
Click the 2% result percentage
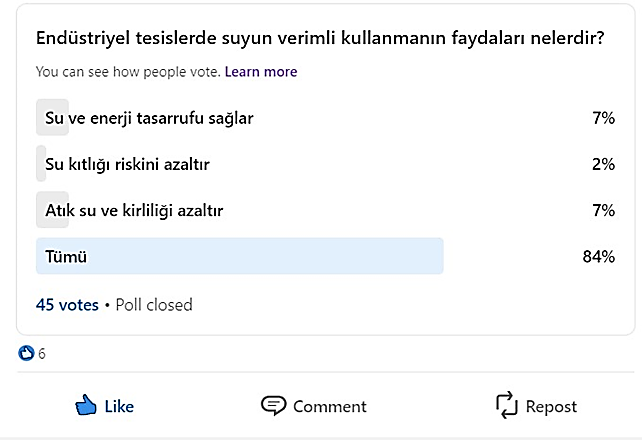pos(604,164)
